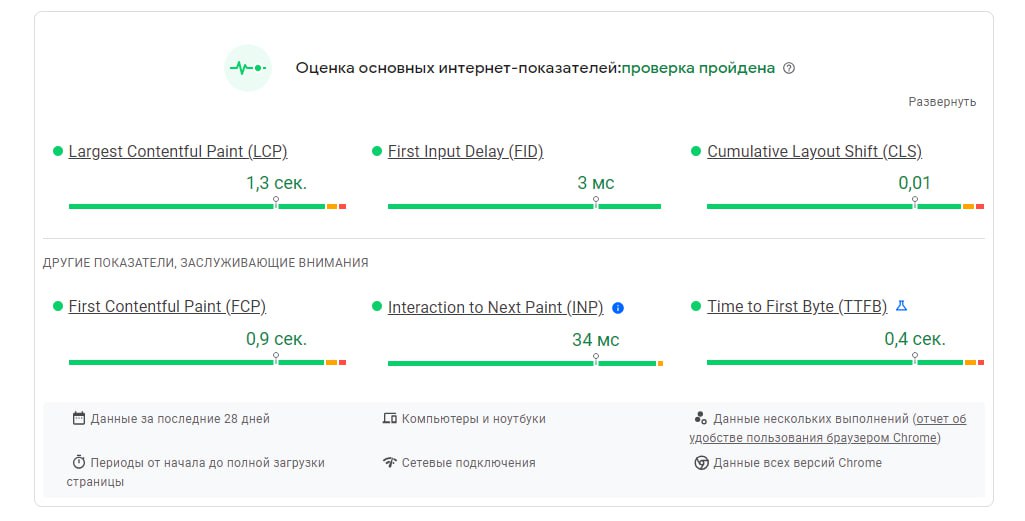Click the computers and laptops device icon
Viewport: 1025px width, 521px height.
[390, 418]
